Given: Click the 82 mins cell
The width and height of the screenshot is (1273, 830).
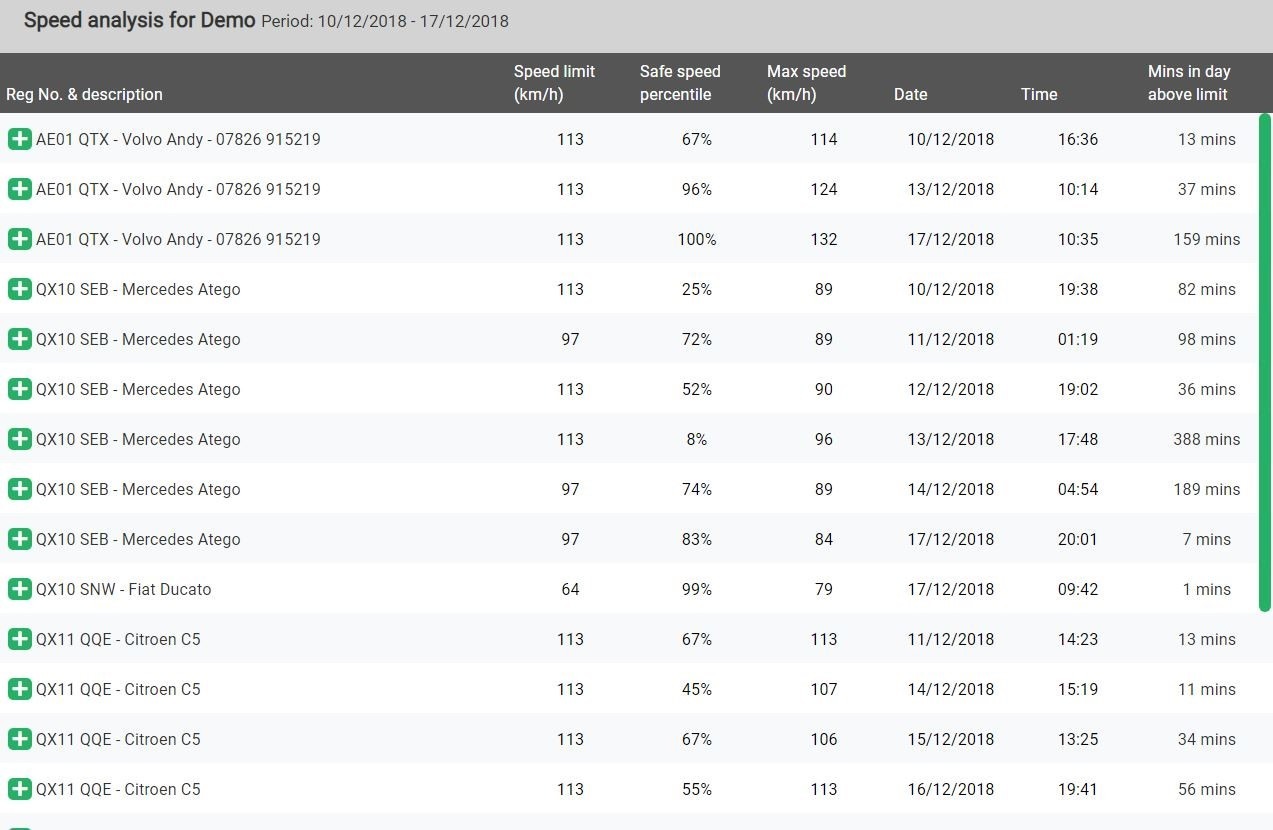Looking at the screenshot, I should point(1207,289).
